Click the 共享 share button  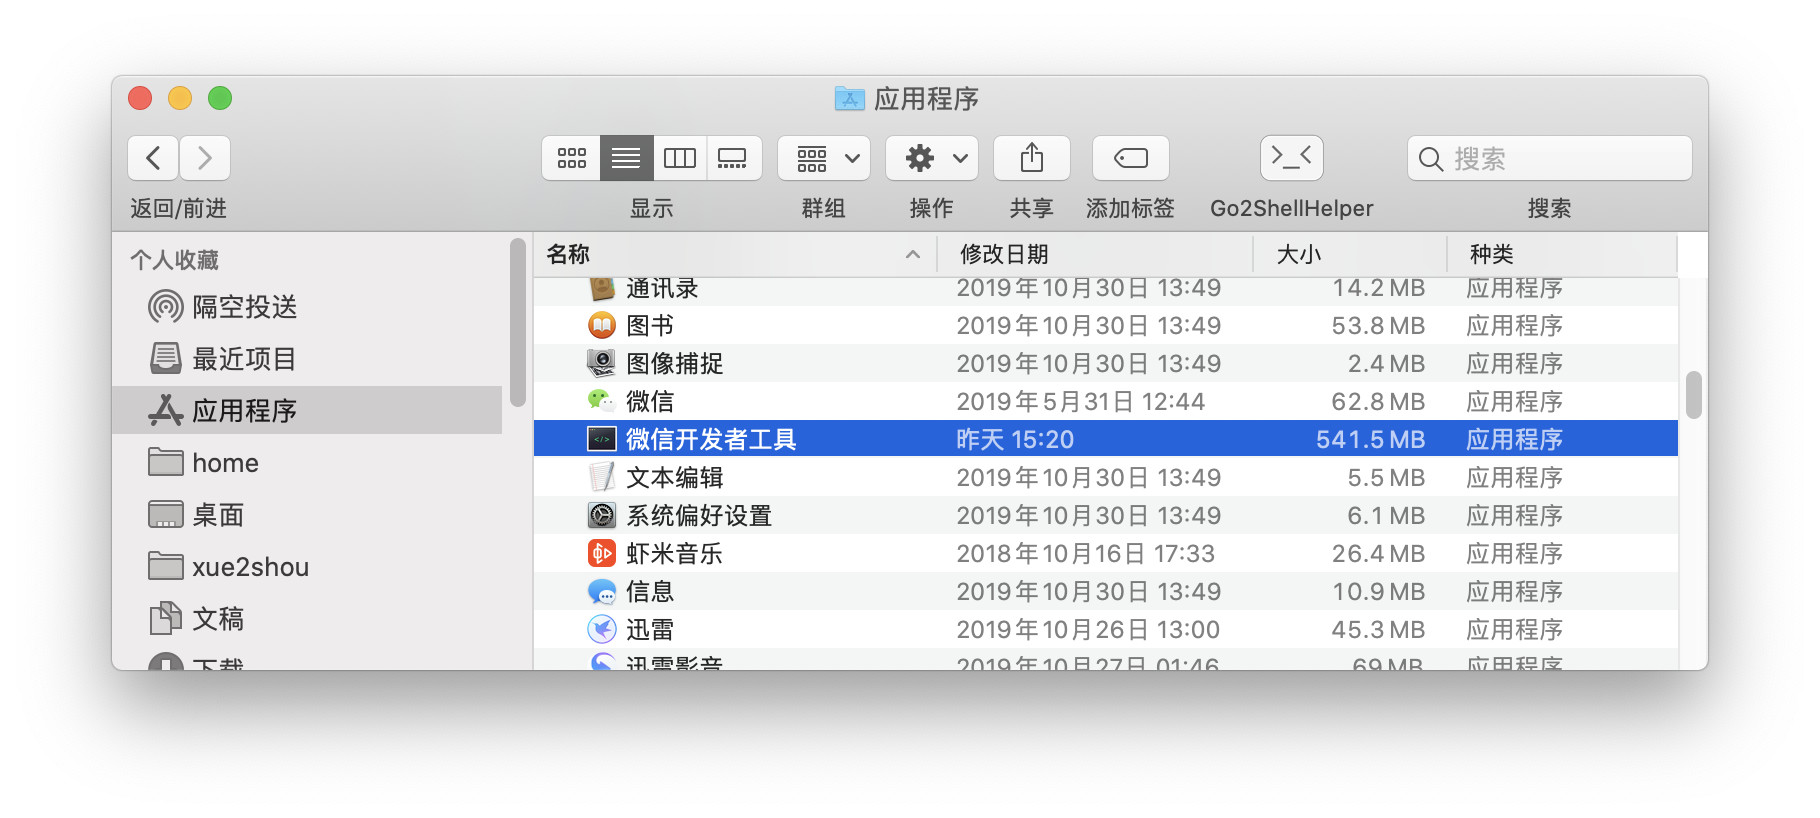(x=1032, y=158)
